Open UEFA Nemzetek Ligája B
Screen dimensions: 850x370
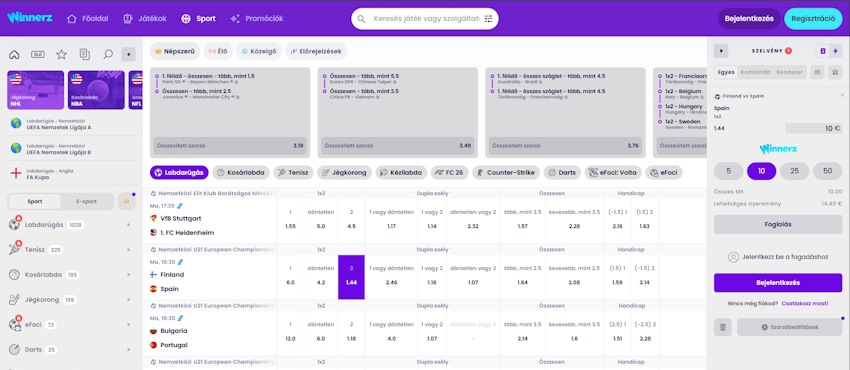[x=72, y=149]
